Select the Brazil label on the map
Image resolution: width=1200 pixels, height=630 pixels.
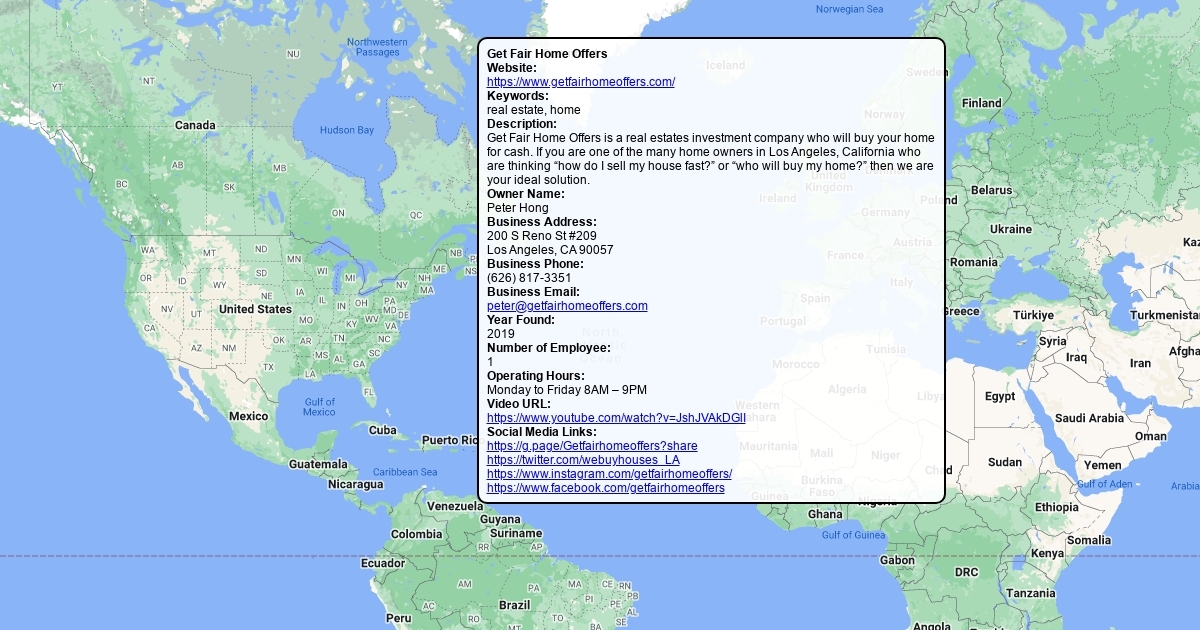(515, 605)
